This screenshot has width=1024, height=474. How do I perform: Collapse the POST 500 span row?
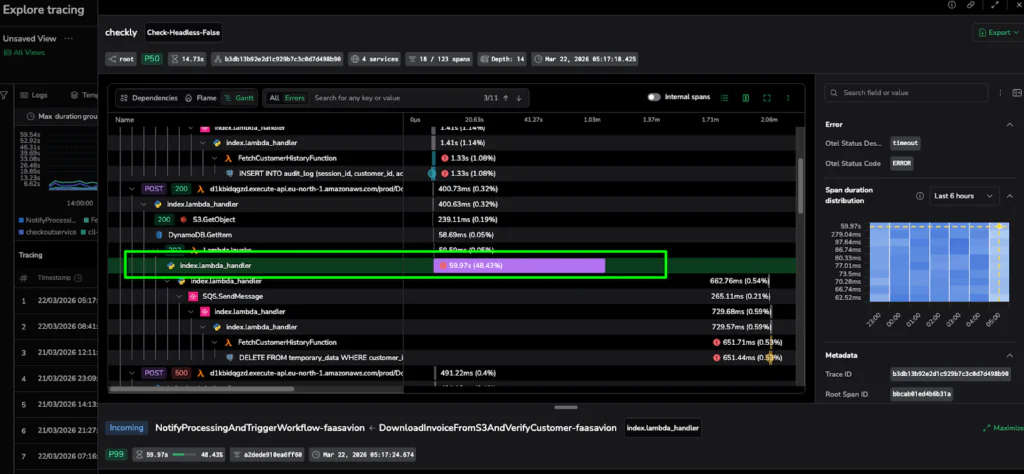tap(134, 373)
